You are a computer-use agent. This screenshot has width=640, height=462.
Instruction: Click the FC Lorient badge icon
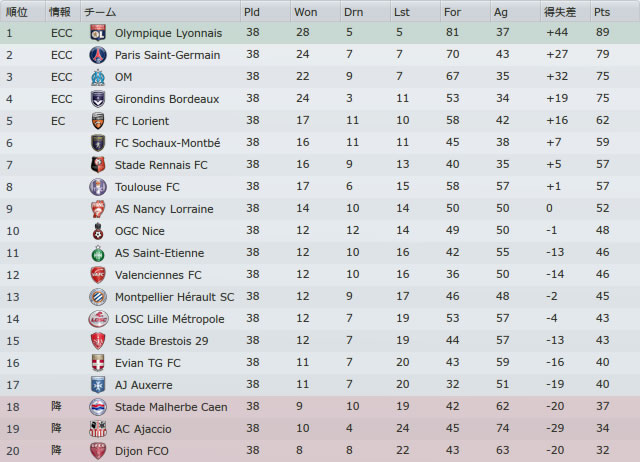(98, 121)
